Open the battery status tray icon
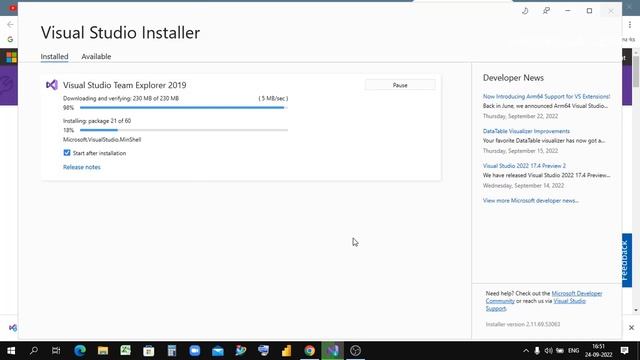 [560, 351]
